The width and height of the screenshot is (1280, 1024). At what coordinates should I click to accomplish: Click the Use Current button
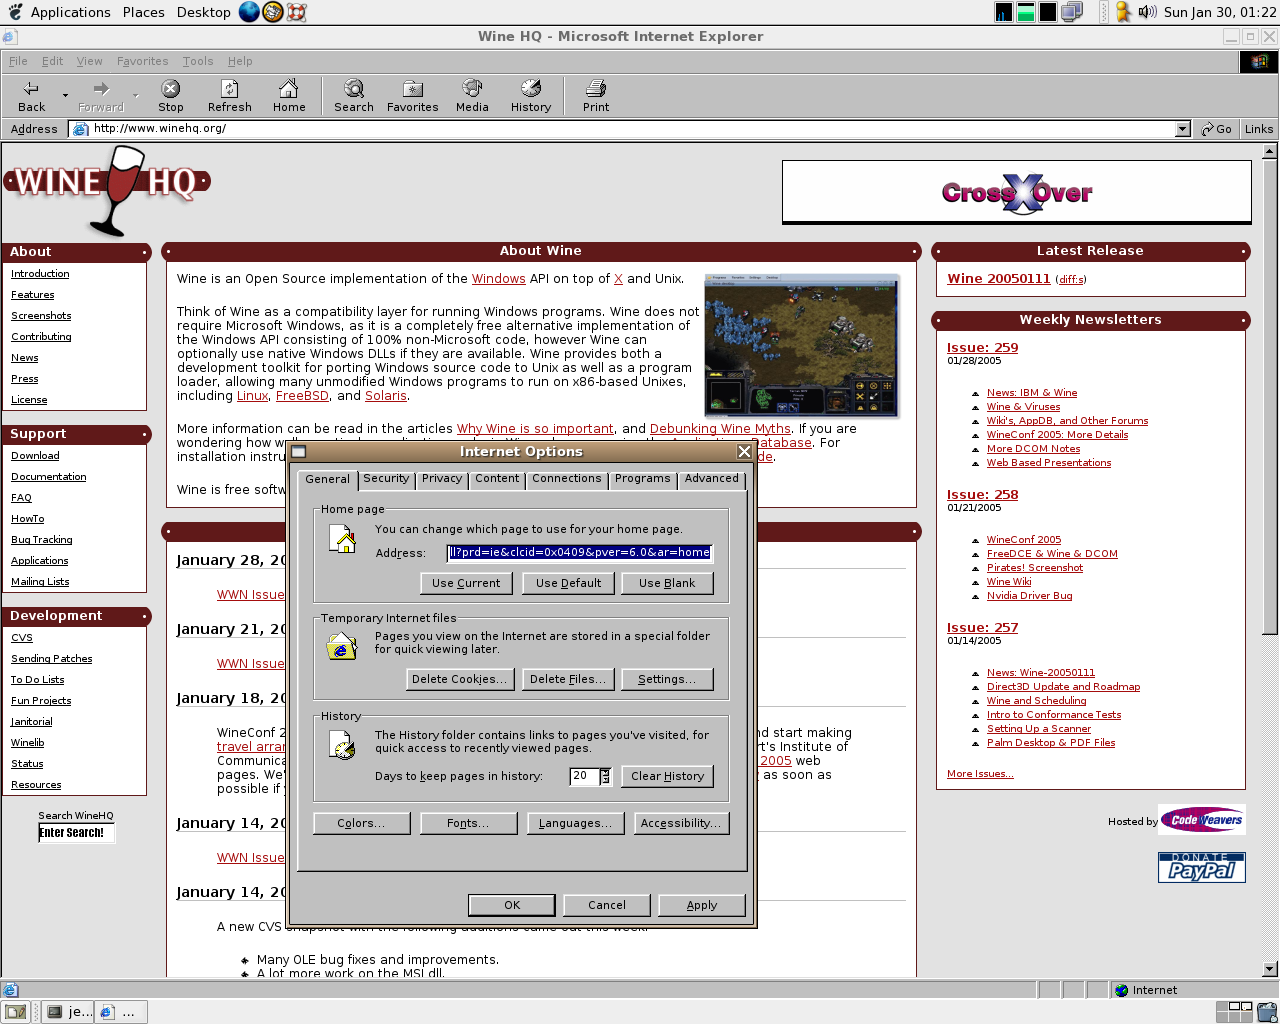pos(466,583)
